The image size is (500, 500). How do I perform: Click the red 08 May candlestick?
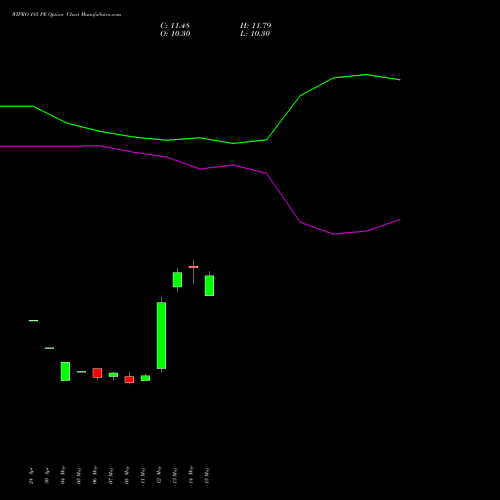tap(129, 379)
